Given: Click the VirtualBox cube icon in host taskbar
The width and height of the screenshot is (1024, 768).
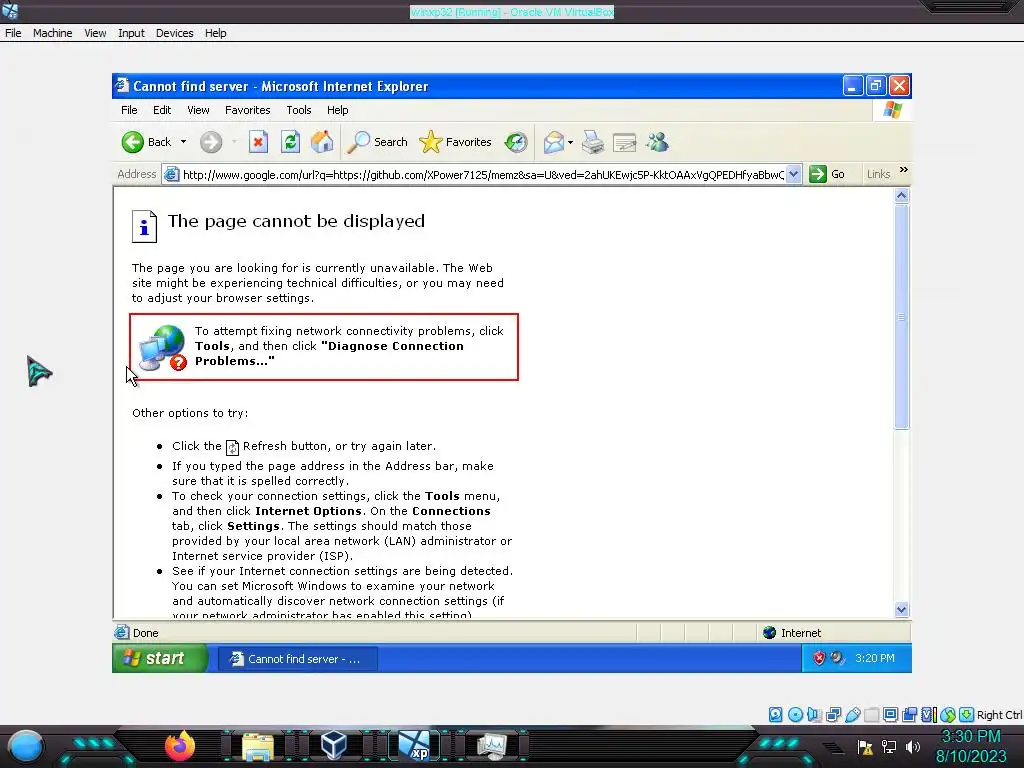Looking at the screenshot, I should (x=334, y=745).
